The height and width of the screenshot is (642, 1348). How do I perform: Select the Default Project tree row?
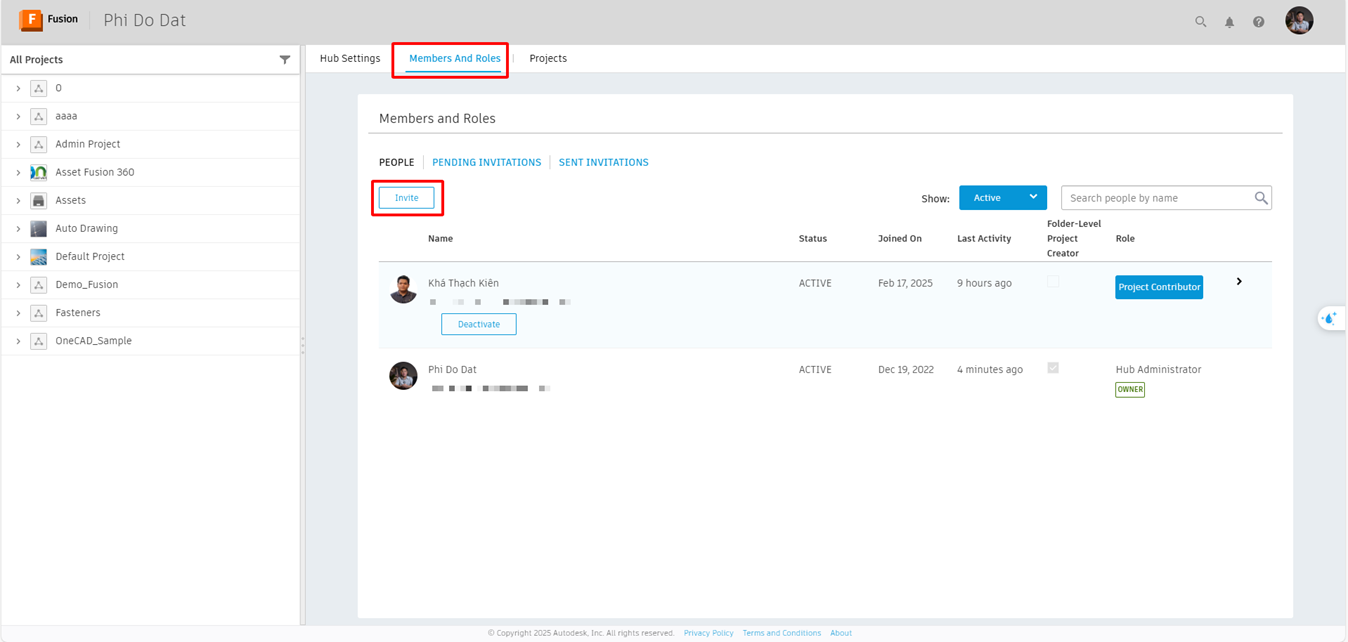tap(150, 257)
